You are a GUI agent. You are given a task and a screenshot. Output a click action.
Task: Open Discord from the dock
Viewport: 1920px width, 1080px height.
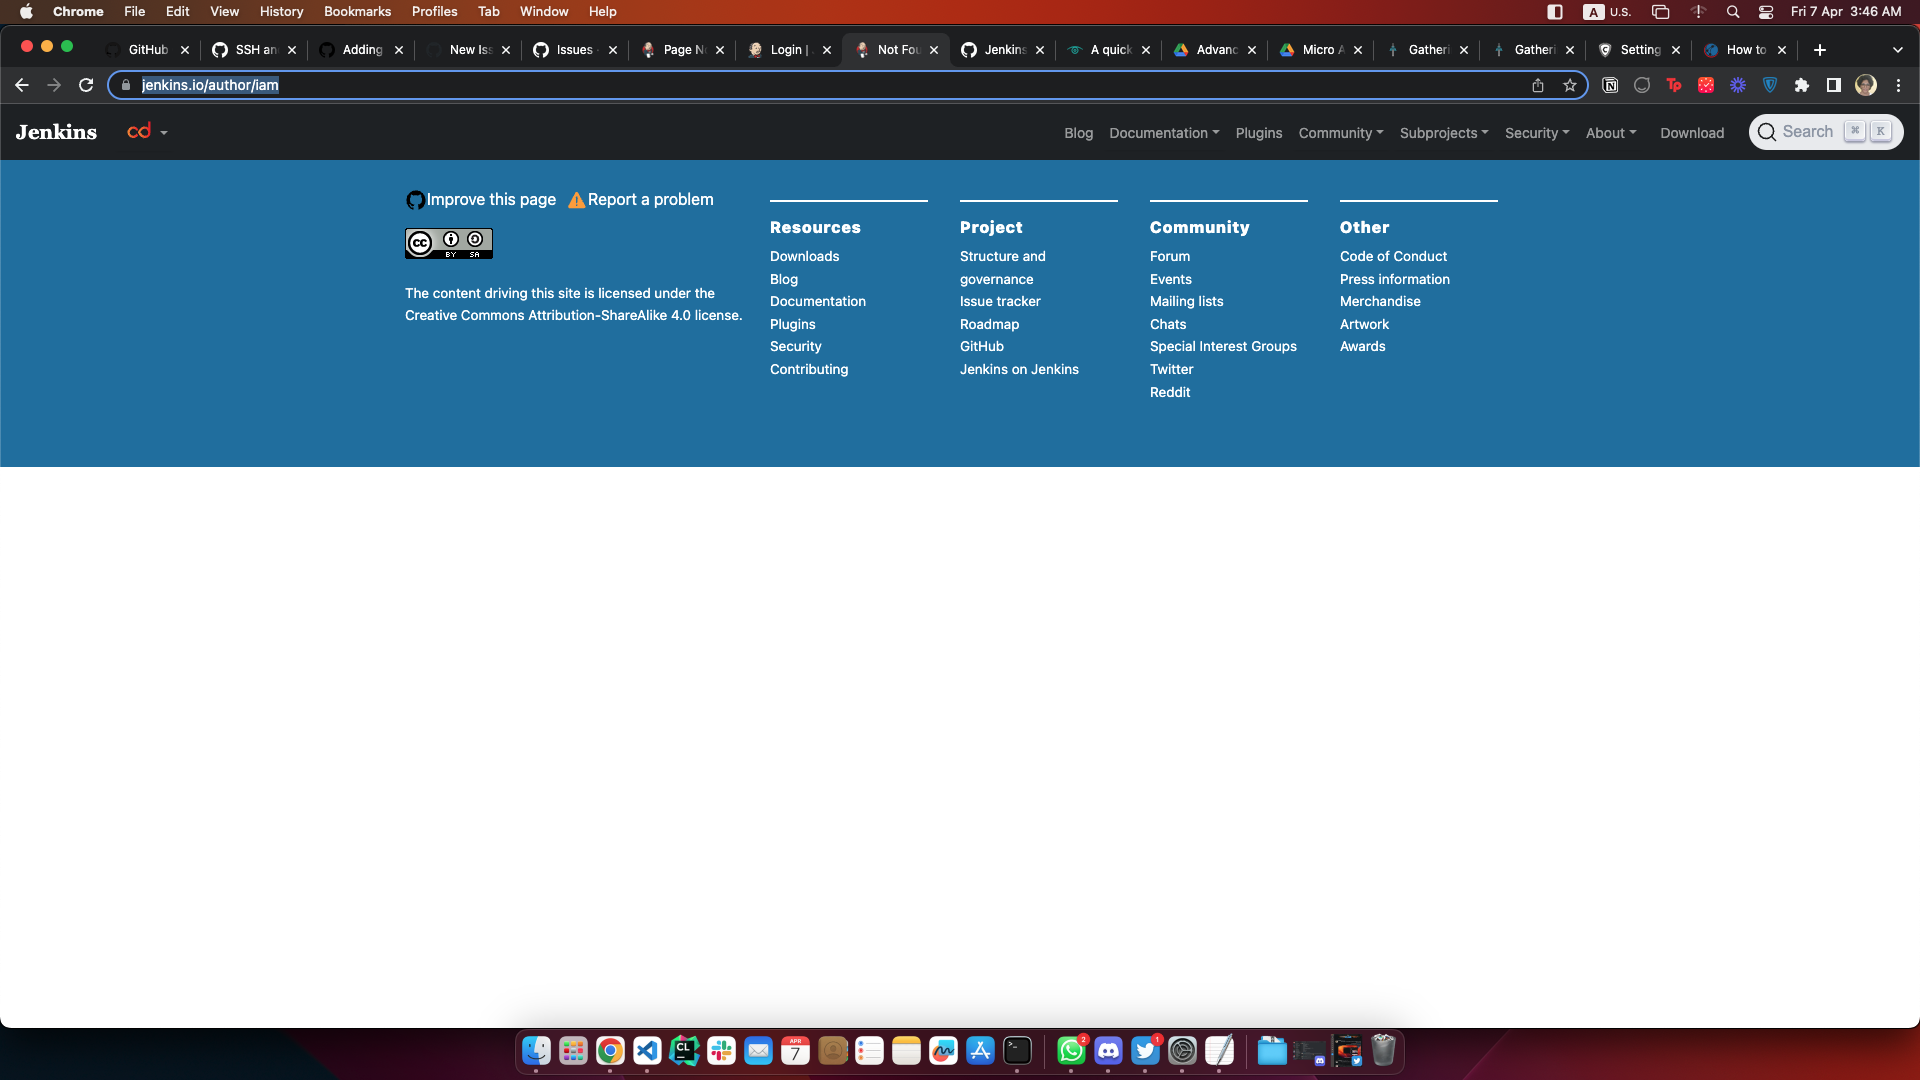(1108, 1051)
